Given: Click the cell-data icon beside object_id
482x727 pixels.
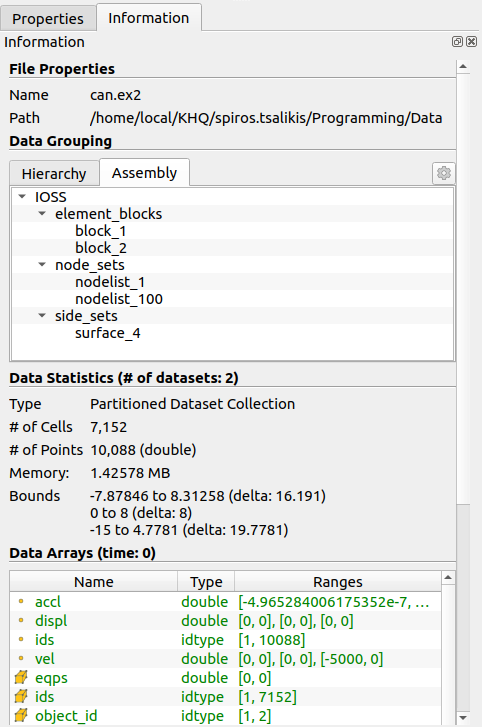Looking at the screenshot, I should (21, 715).
